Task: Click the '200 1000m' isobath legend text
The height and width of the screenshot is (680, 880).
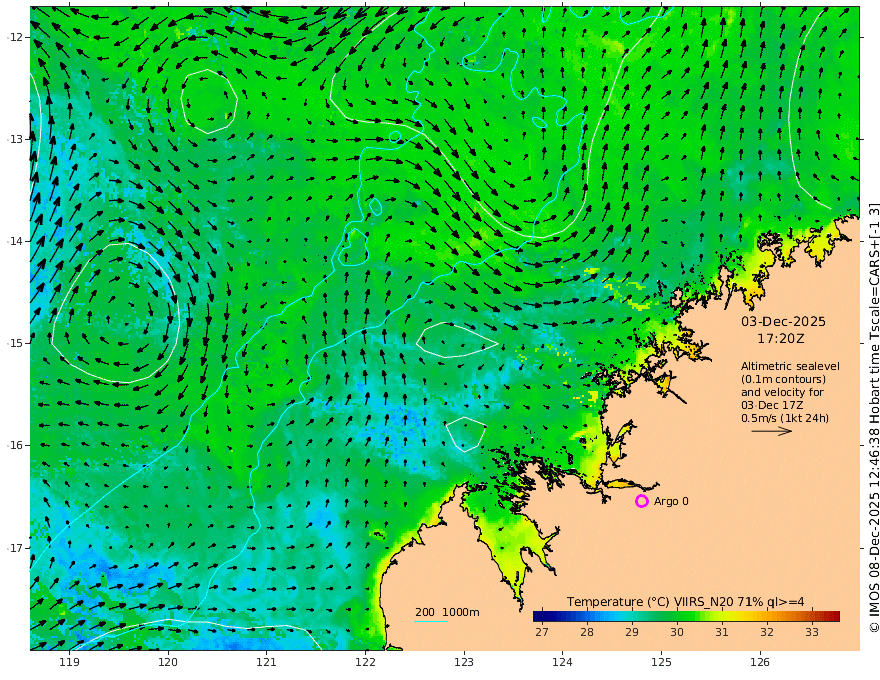Action: coord(447,612)
